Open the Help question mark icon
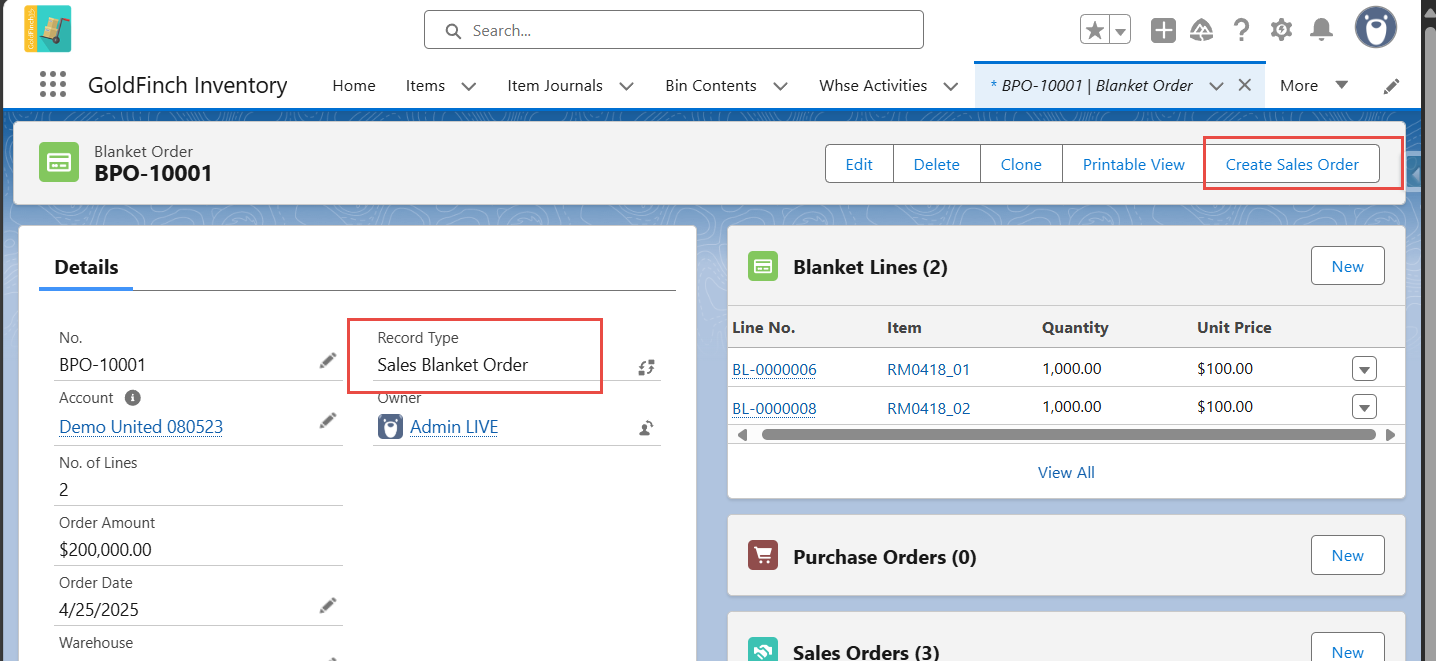This screenshot has width=1436, height=661. click(x=1241, y=30)
